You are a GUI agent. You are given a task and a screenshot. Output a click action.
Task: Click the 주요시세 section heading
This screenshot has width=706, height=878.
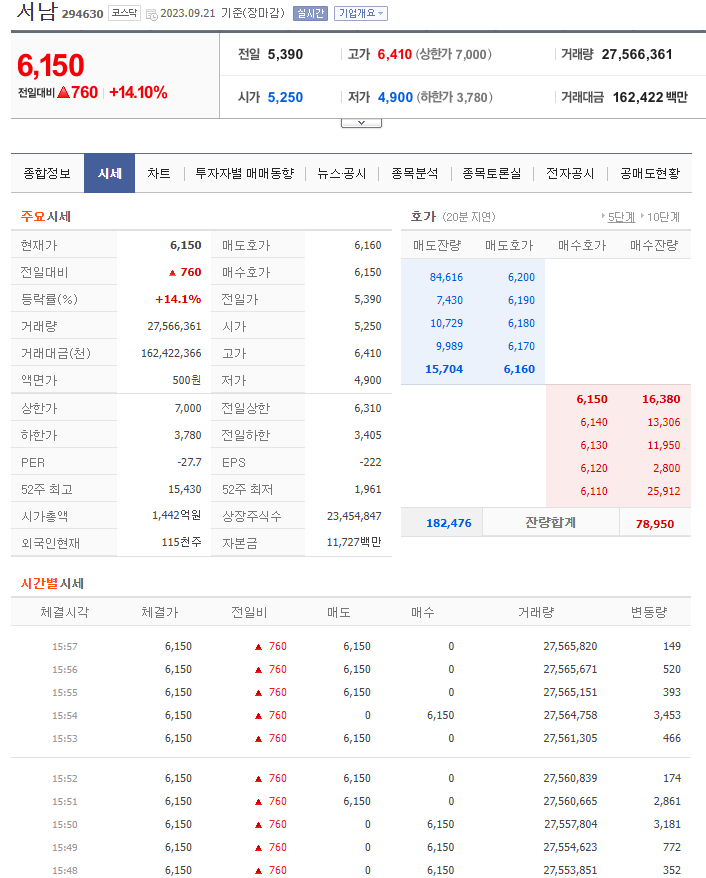point(45,217)
